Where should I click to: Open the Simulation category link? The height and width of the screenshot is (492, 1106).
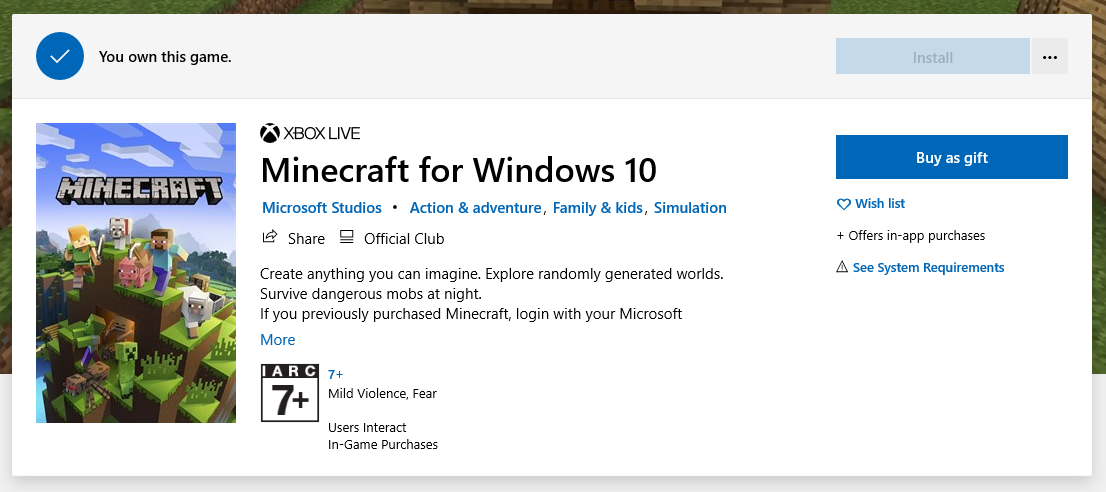pos(690,208)
